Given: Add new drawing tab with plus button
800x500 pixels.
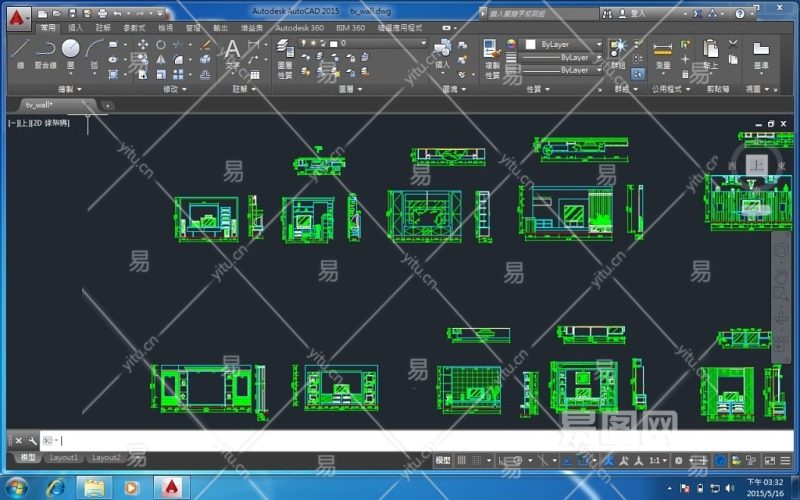Looking at the screenshot, I should click(x=108, y=106).
